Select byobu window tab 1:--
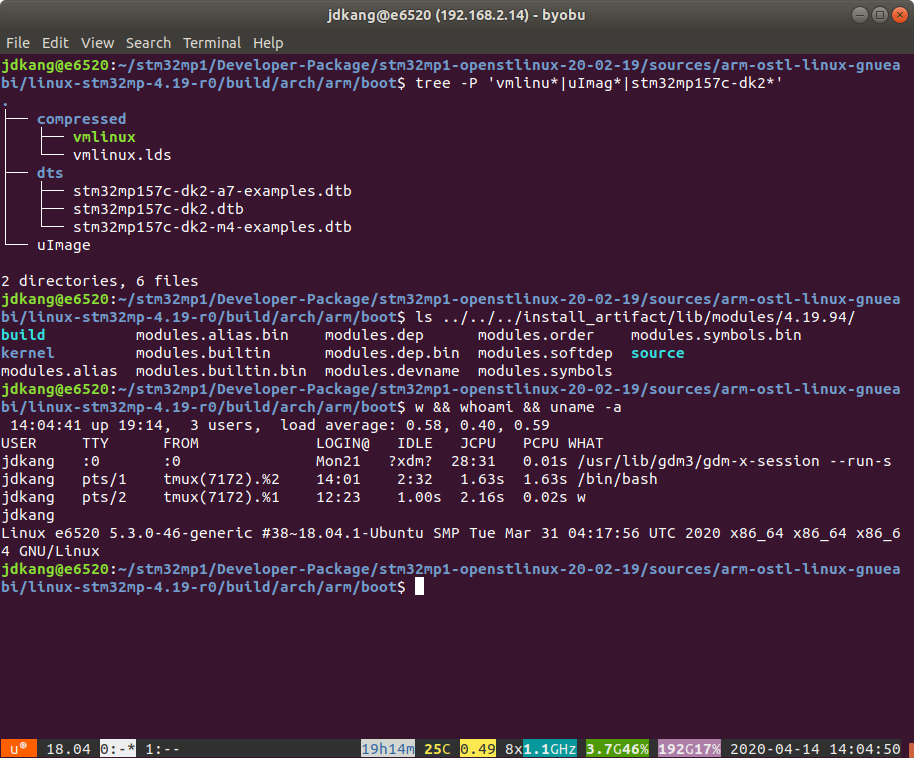This screenshot has height=758, width=914. point(162,749)
